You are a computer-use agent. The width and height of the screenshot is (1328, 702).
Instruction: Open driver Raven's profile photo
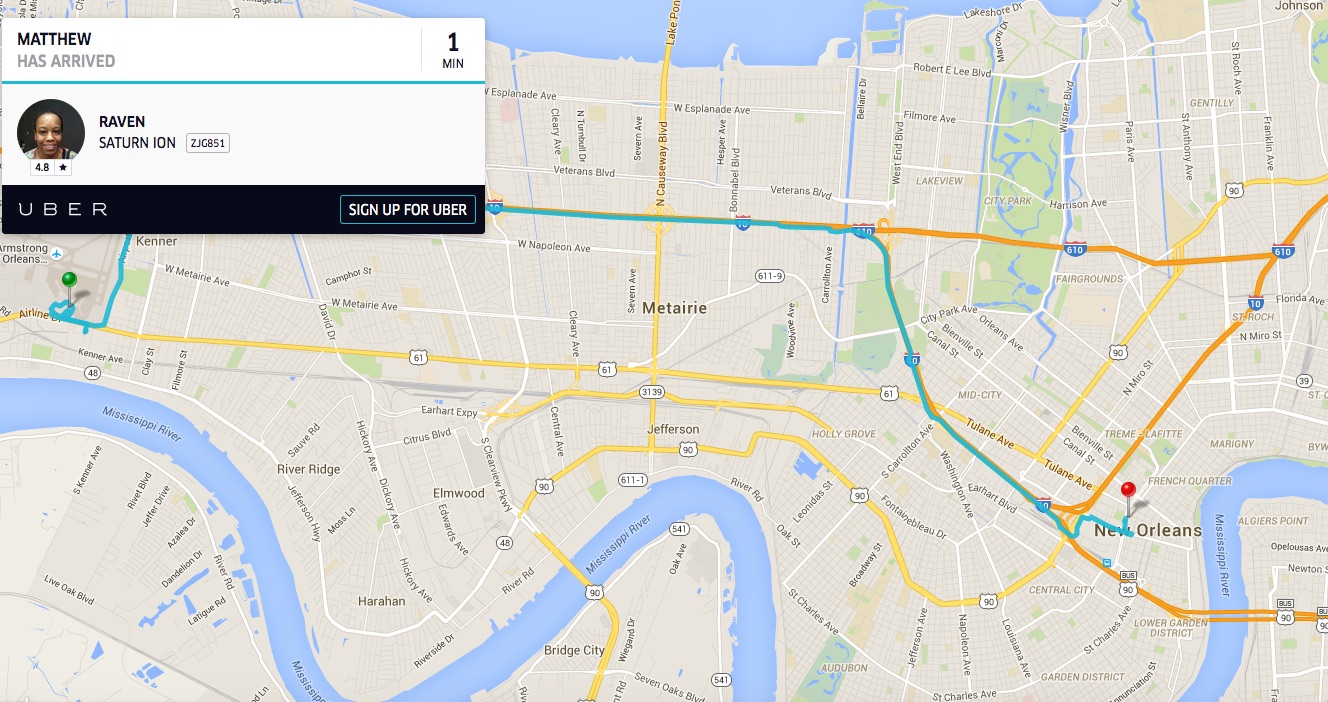[51, 131]
